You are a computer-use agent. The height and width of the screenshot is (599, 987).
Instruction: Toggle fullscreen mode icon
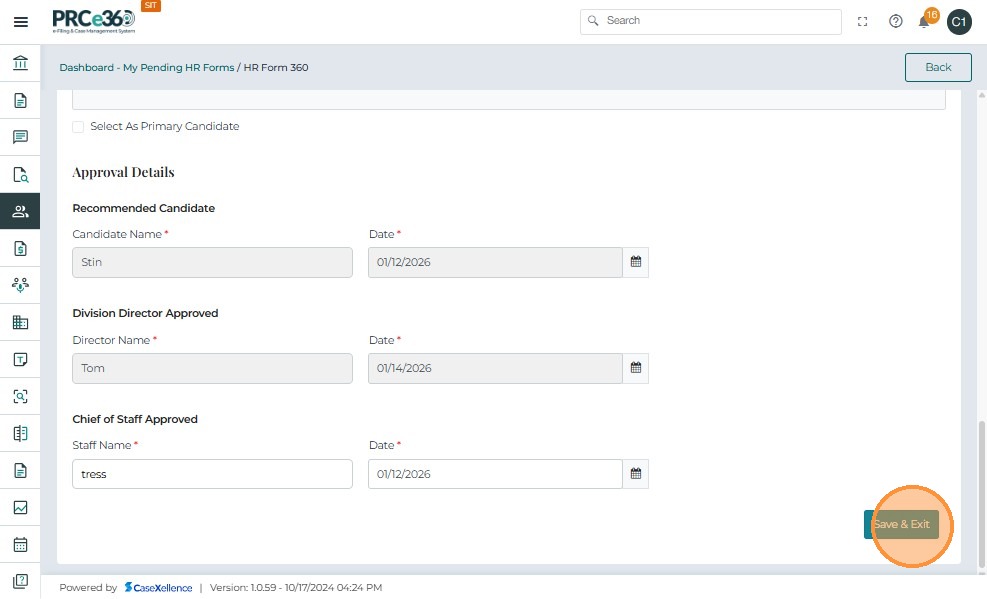(863, 22)
